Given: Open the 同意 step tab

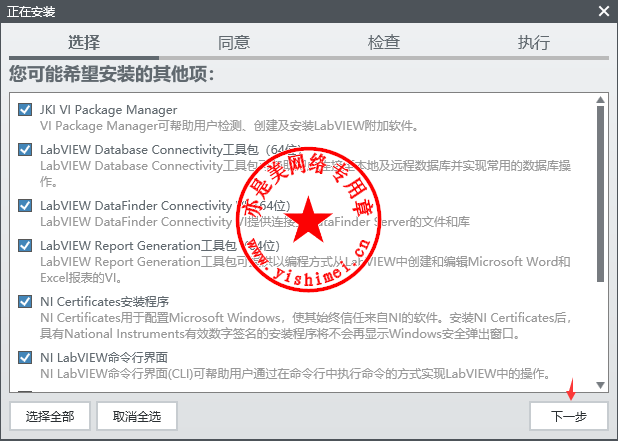Looking at the screenshot, I should tap(234, 42).
